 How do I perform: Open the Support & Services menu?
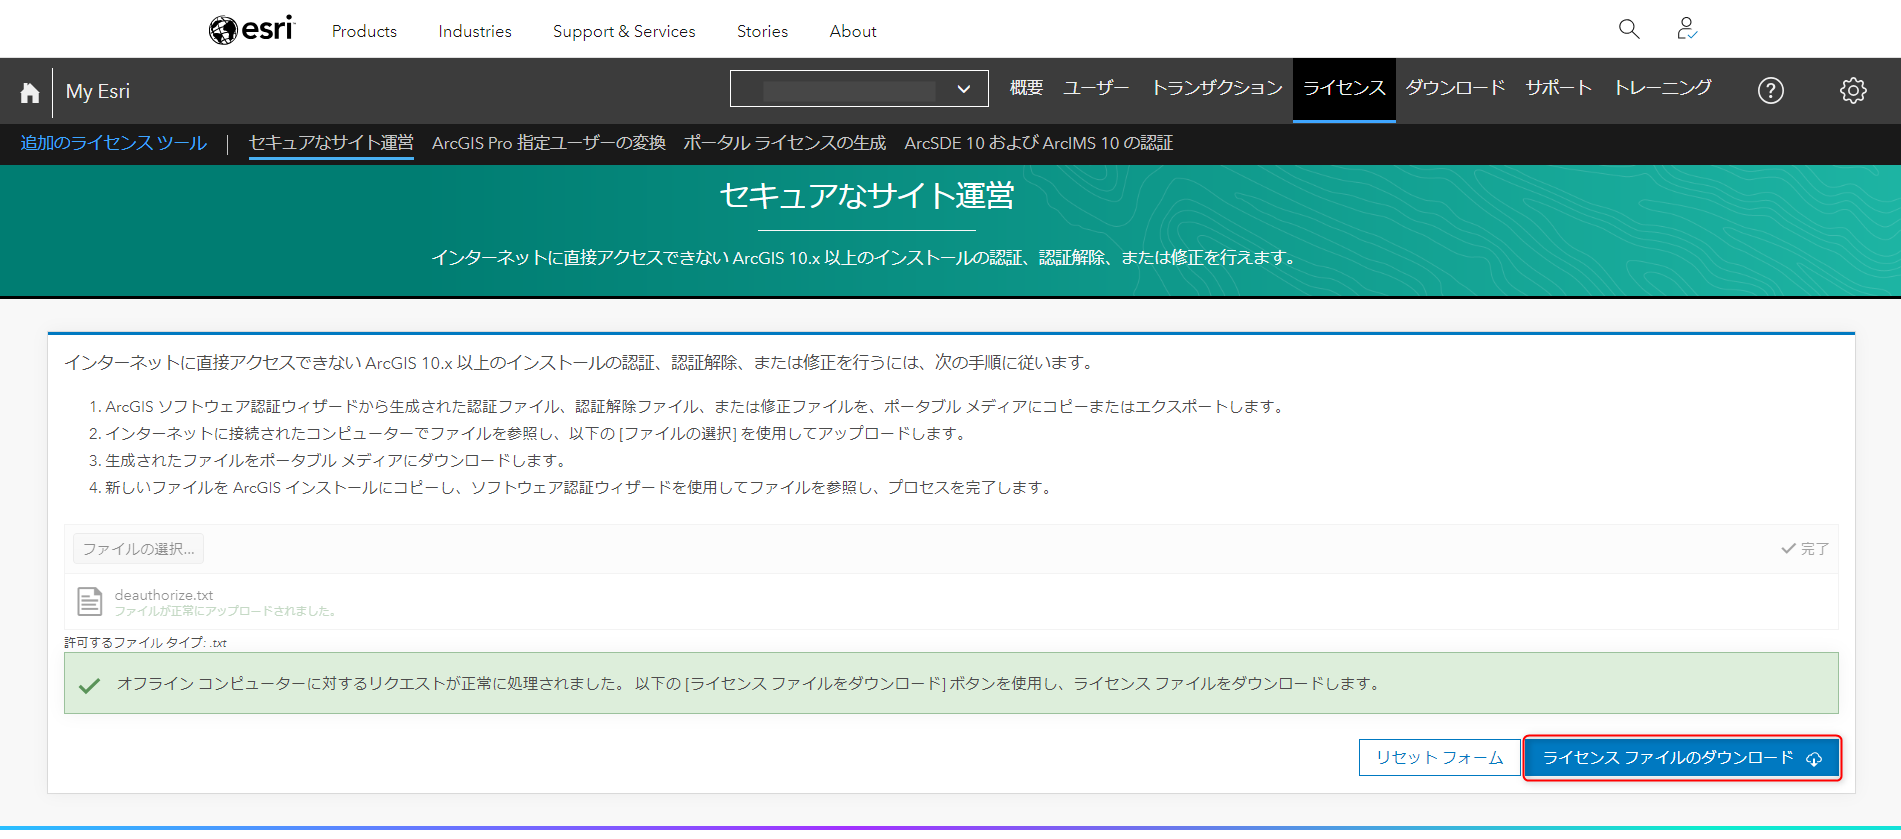[x=624, y=31]
